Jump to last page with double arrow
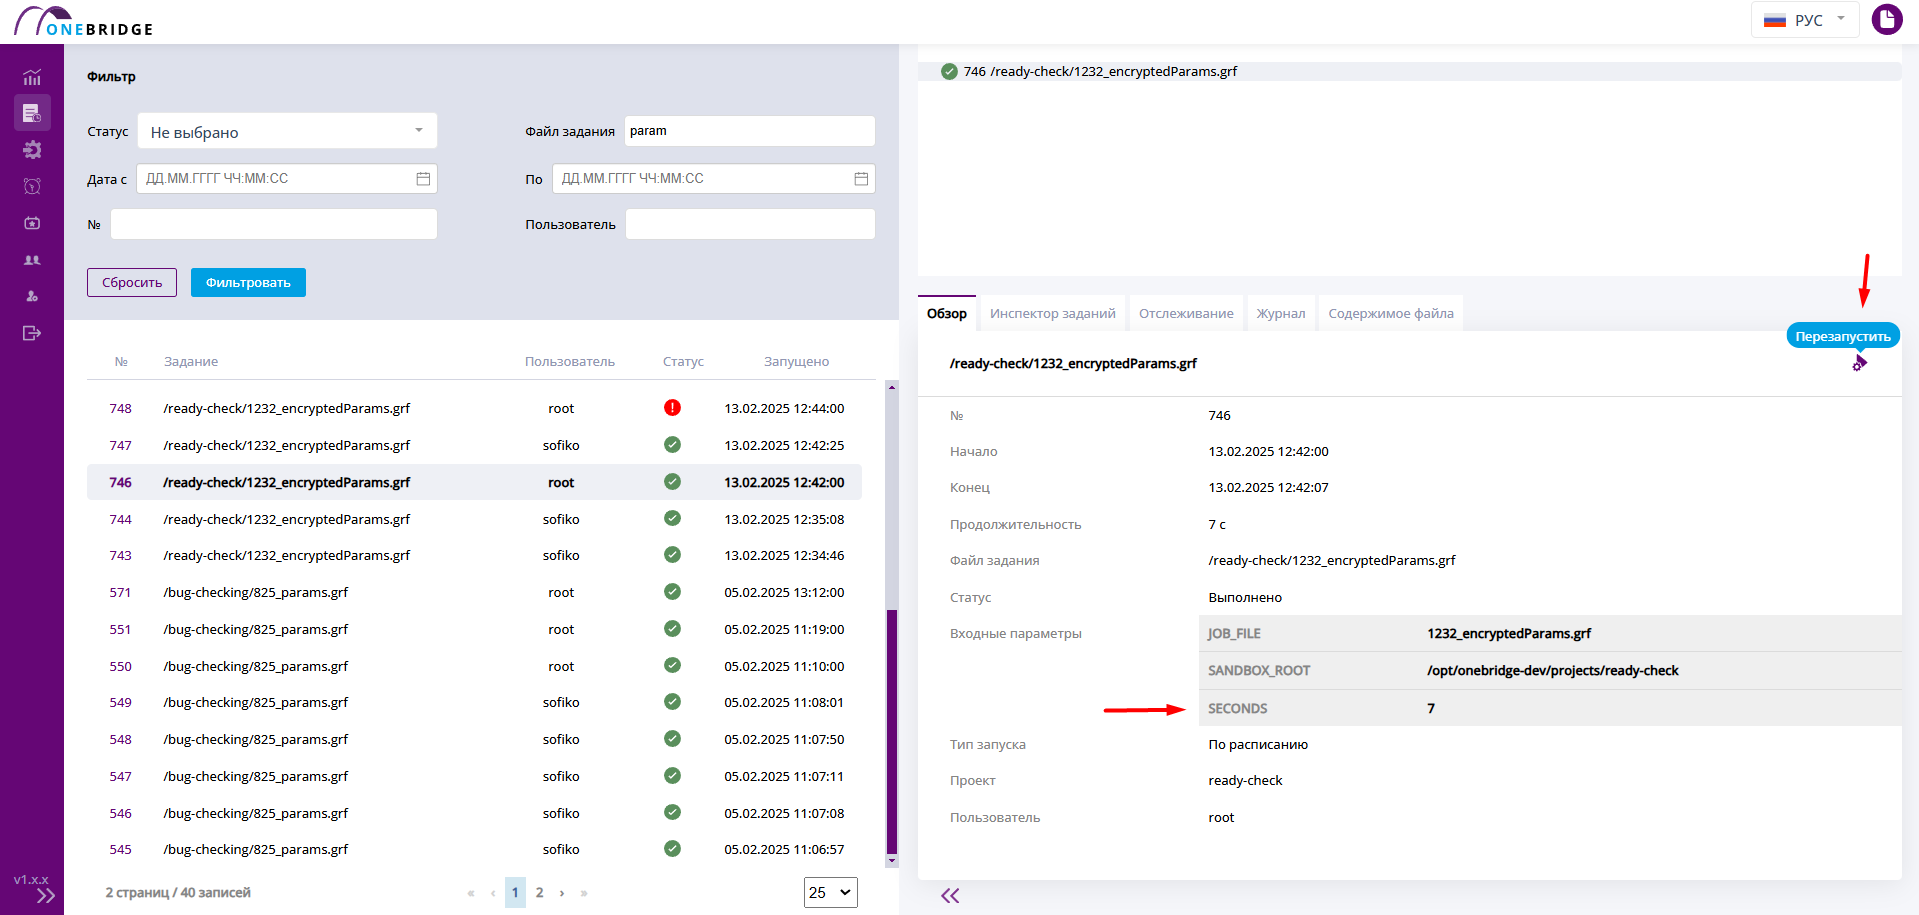Viewport: 1919px width, 915px height. [x=584, y=893]
